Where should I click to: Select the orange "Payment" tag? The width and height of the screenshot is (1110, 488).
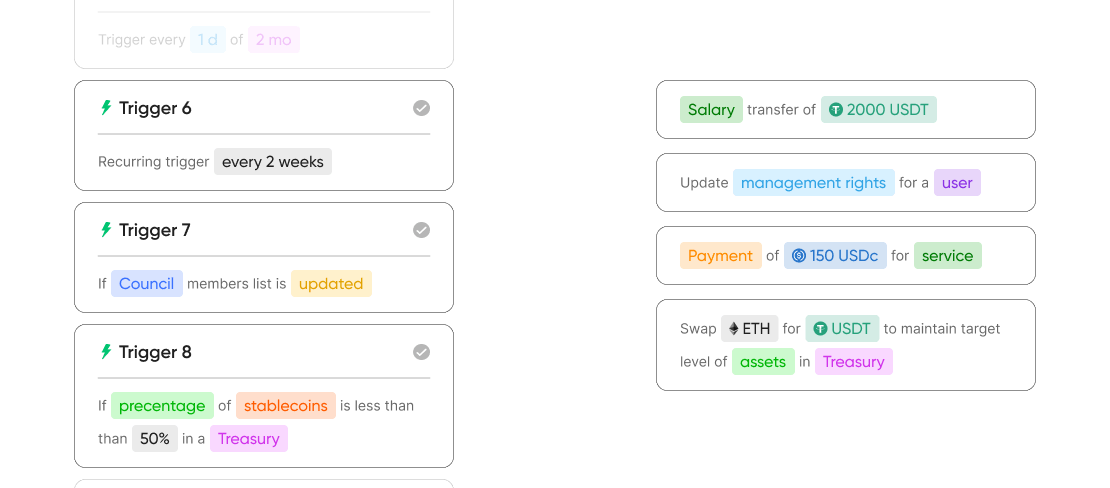[x=720, y=256]
